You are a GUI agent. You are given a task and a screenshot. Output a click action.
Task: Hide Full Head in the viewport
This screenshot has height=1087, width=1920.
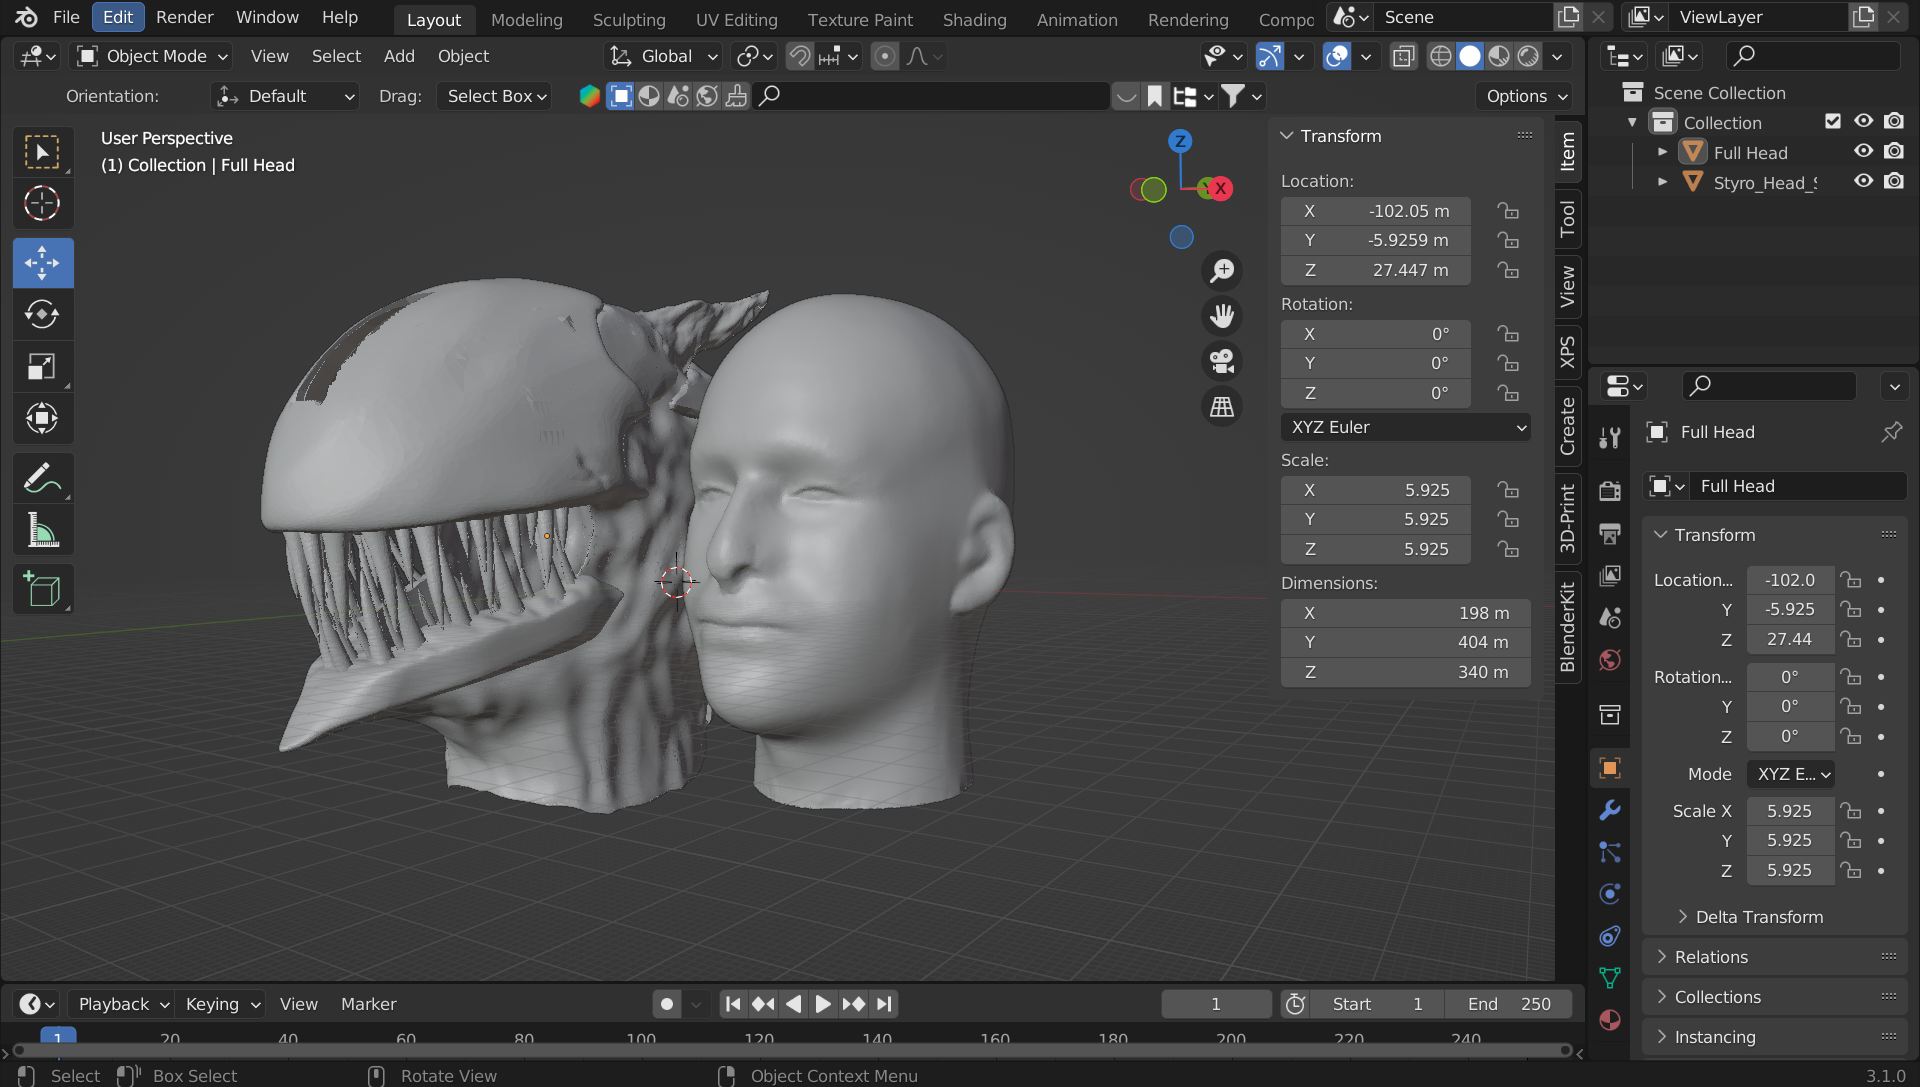click(x=1864, y=152)
